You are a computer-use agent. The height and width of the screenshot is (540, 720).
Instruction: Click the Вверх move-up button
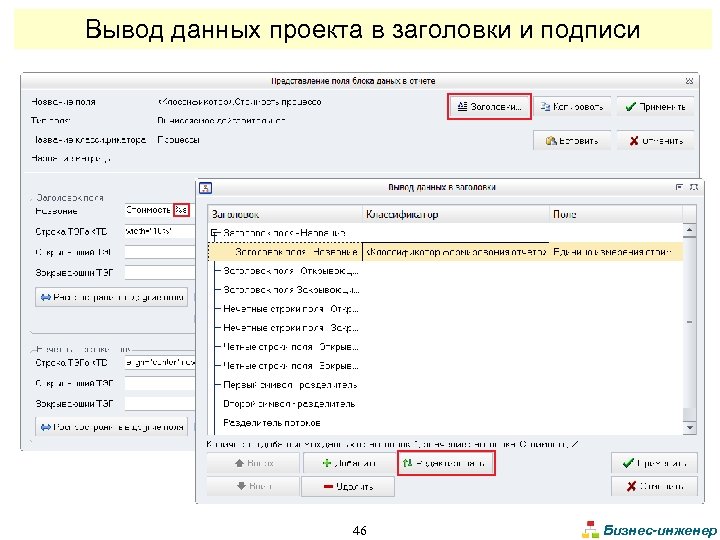click(253, 463)
